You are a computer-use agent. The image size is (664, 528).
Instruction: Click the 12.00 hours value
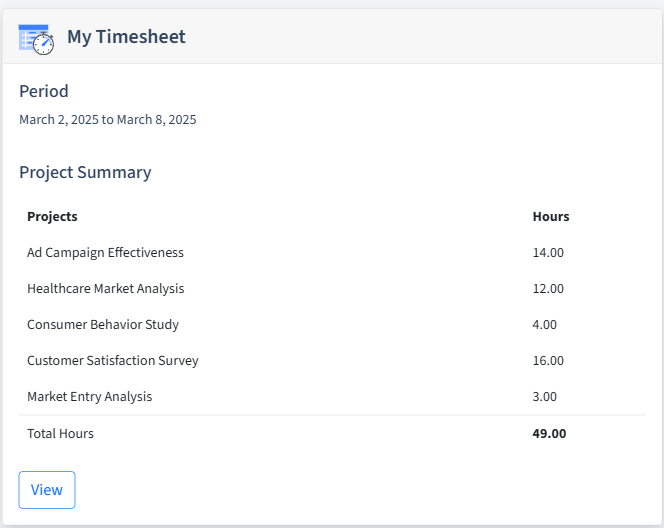[548, 289]
